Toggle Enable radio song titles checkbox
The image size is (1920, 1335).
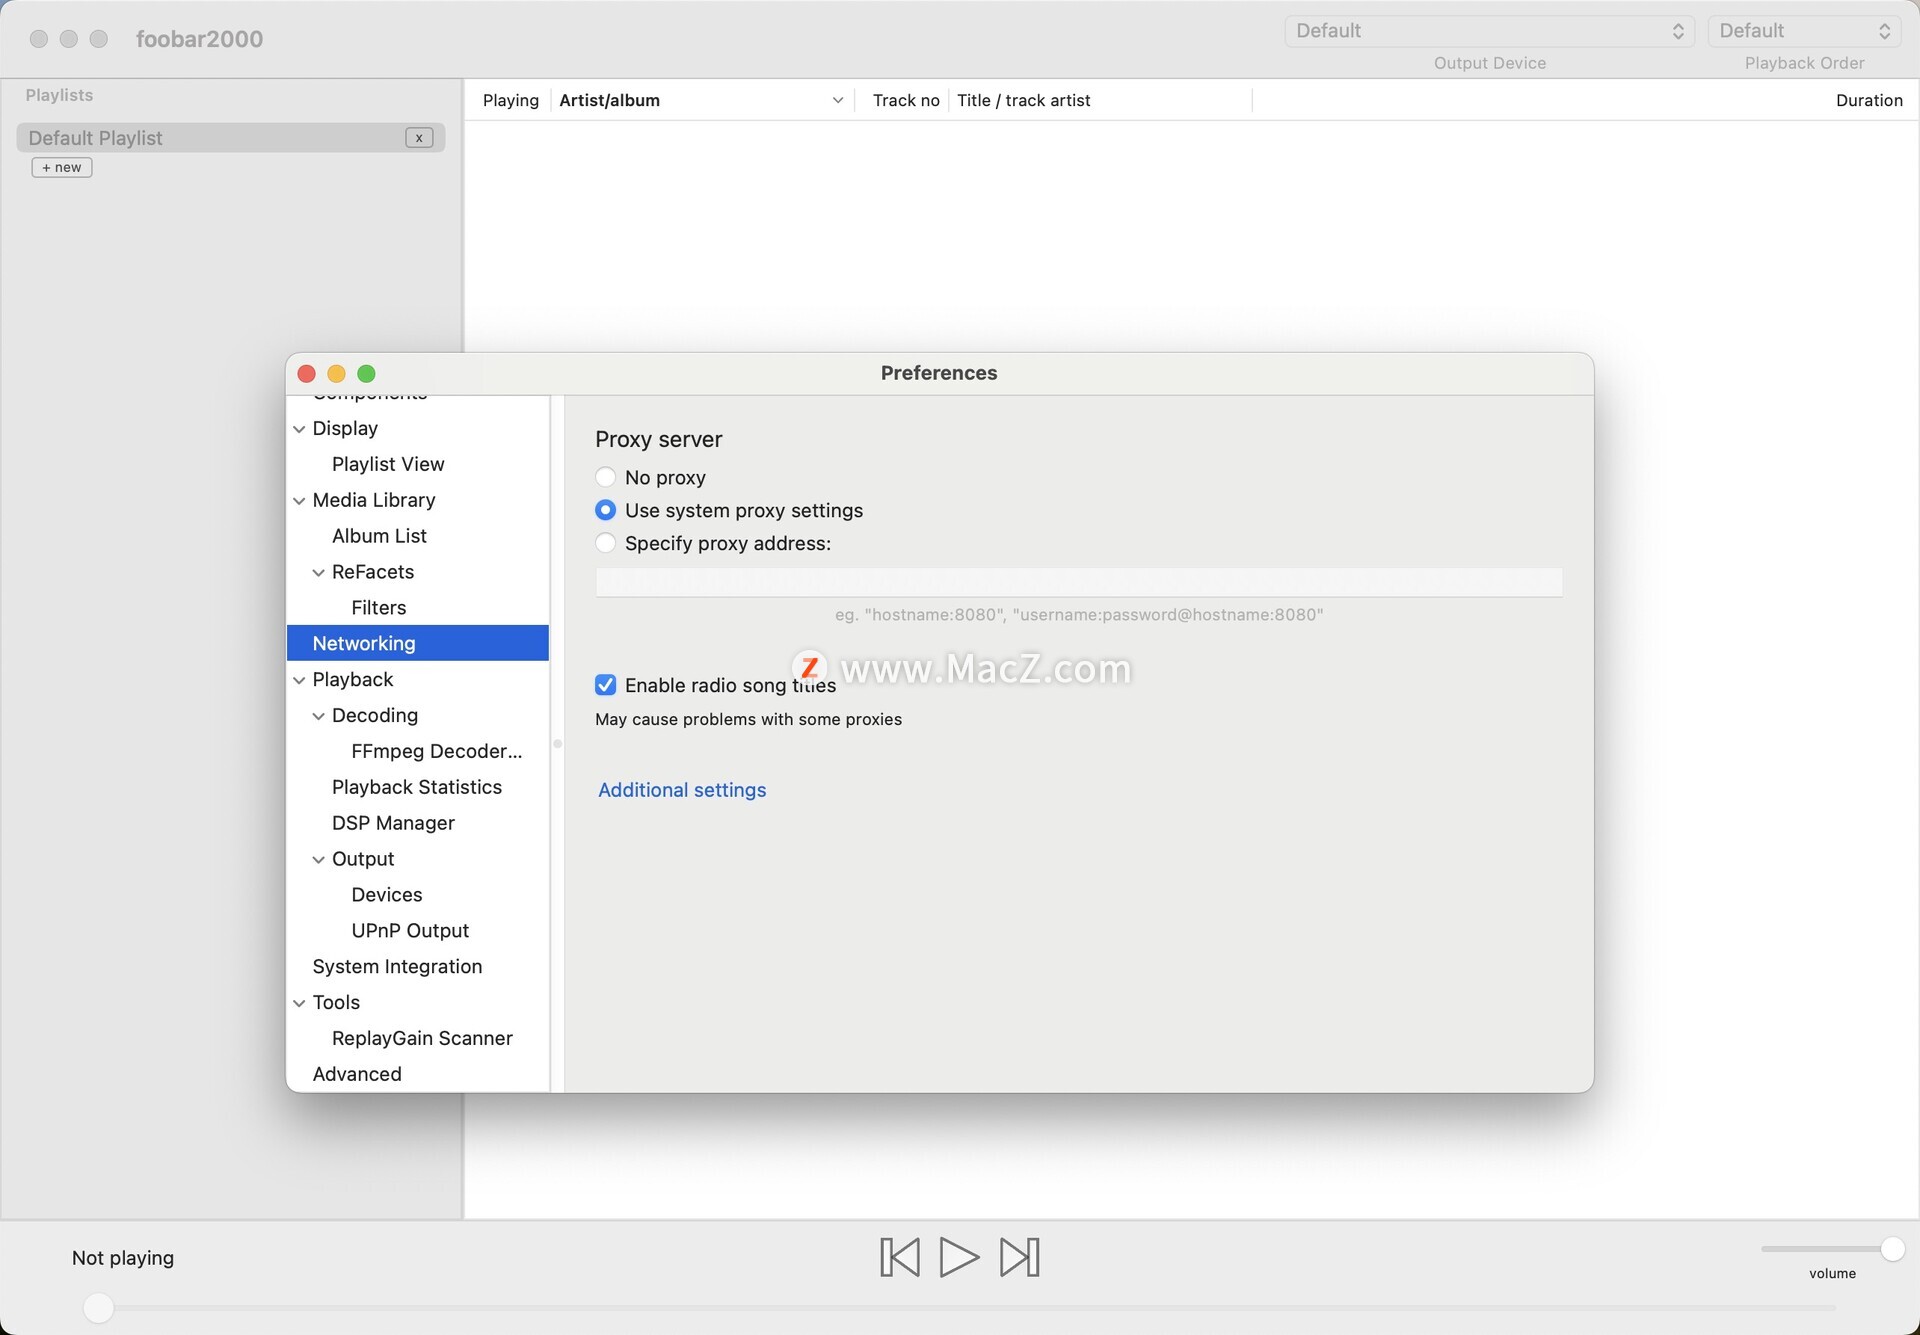(605, 685)
